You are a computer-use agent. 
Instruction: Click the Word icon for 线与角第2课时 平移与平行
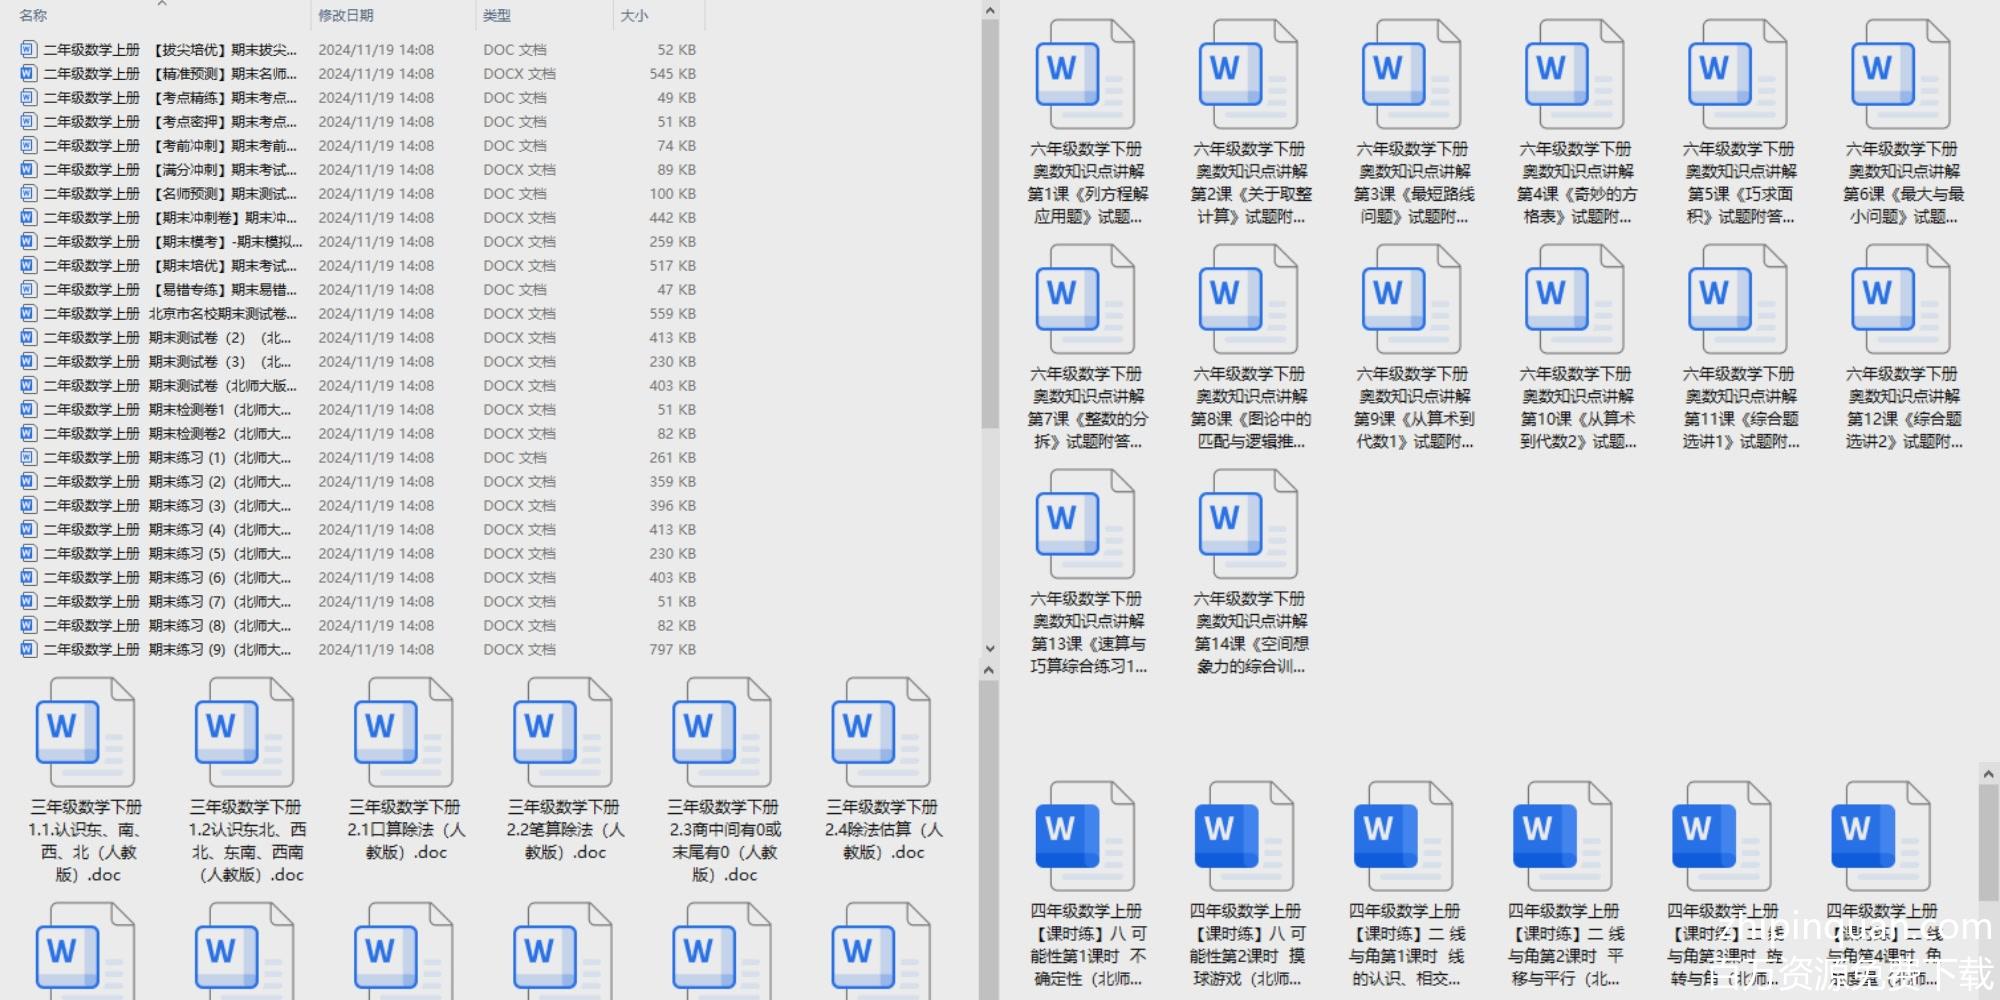coord(1562,836)
